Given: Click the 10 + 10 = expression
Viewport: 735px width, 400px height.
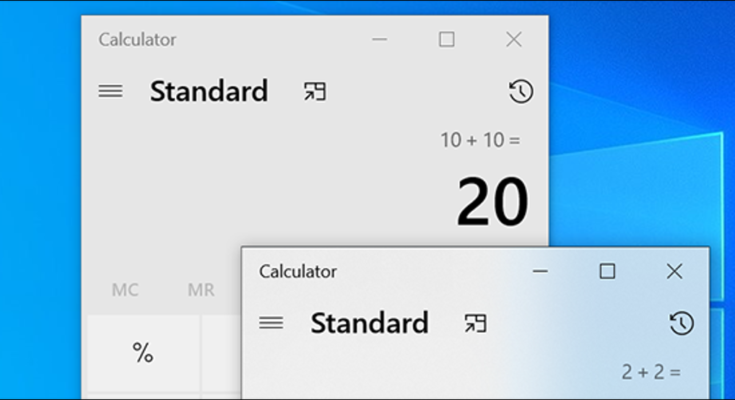Looking at the screenshot, I should pos(480,140).
